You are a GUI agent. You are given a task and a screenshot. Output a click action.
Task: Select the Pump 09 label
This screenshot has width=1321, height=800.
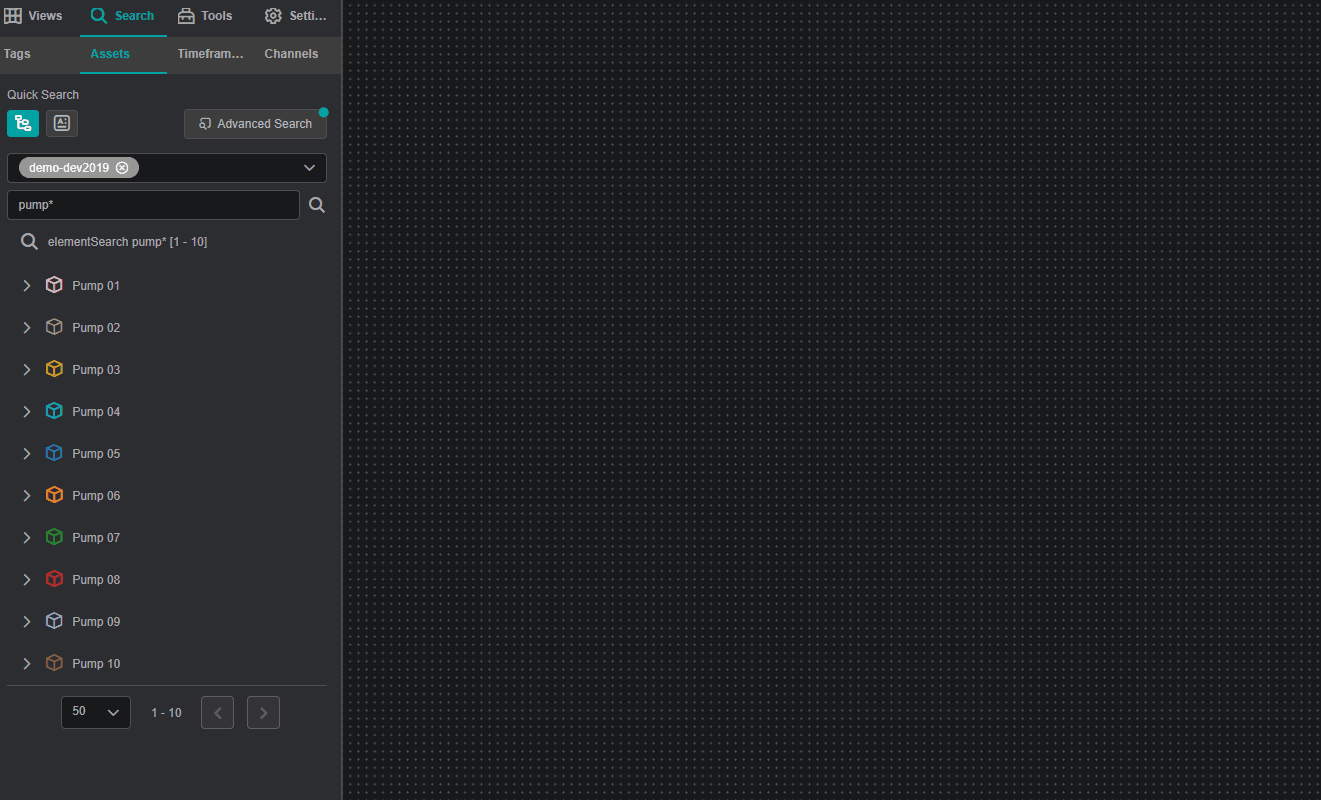point(96,622)
